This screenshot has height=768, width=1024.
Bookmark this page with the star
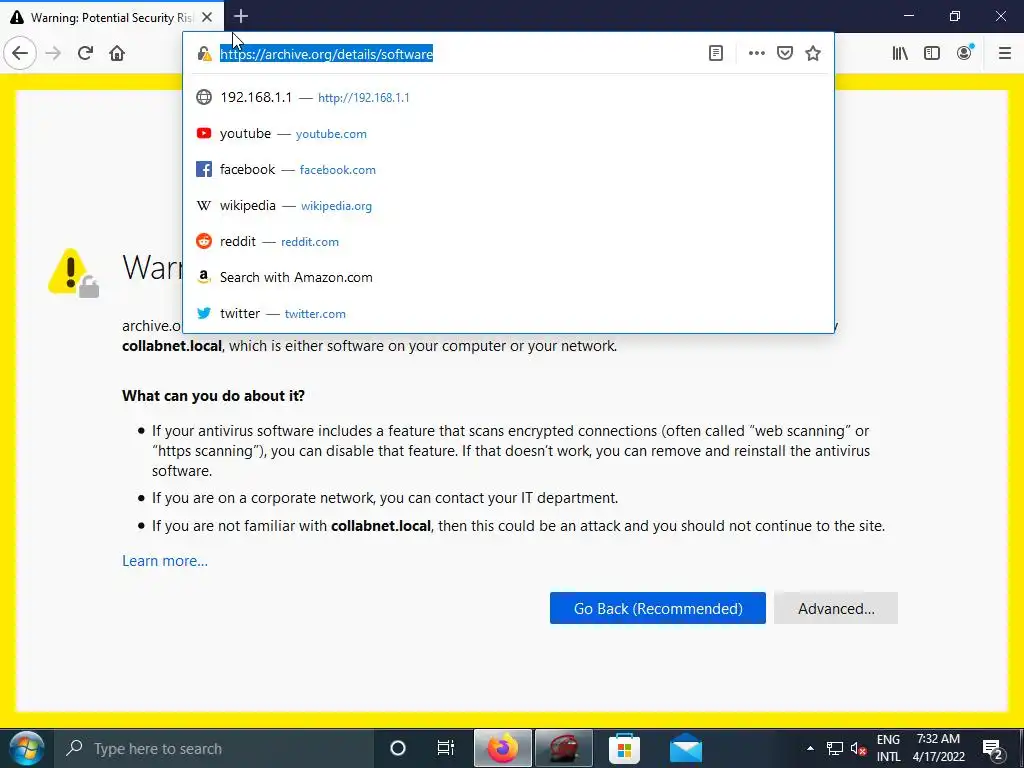click(813, 54)
